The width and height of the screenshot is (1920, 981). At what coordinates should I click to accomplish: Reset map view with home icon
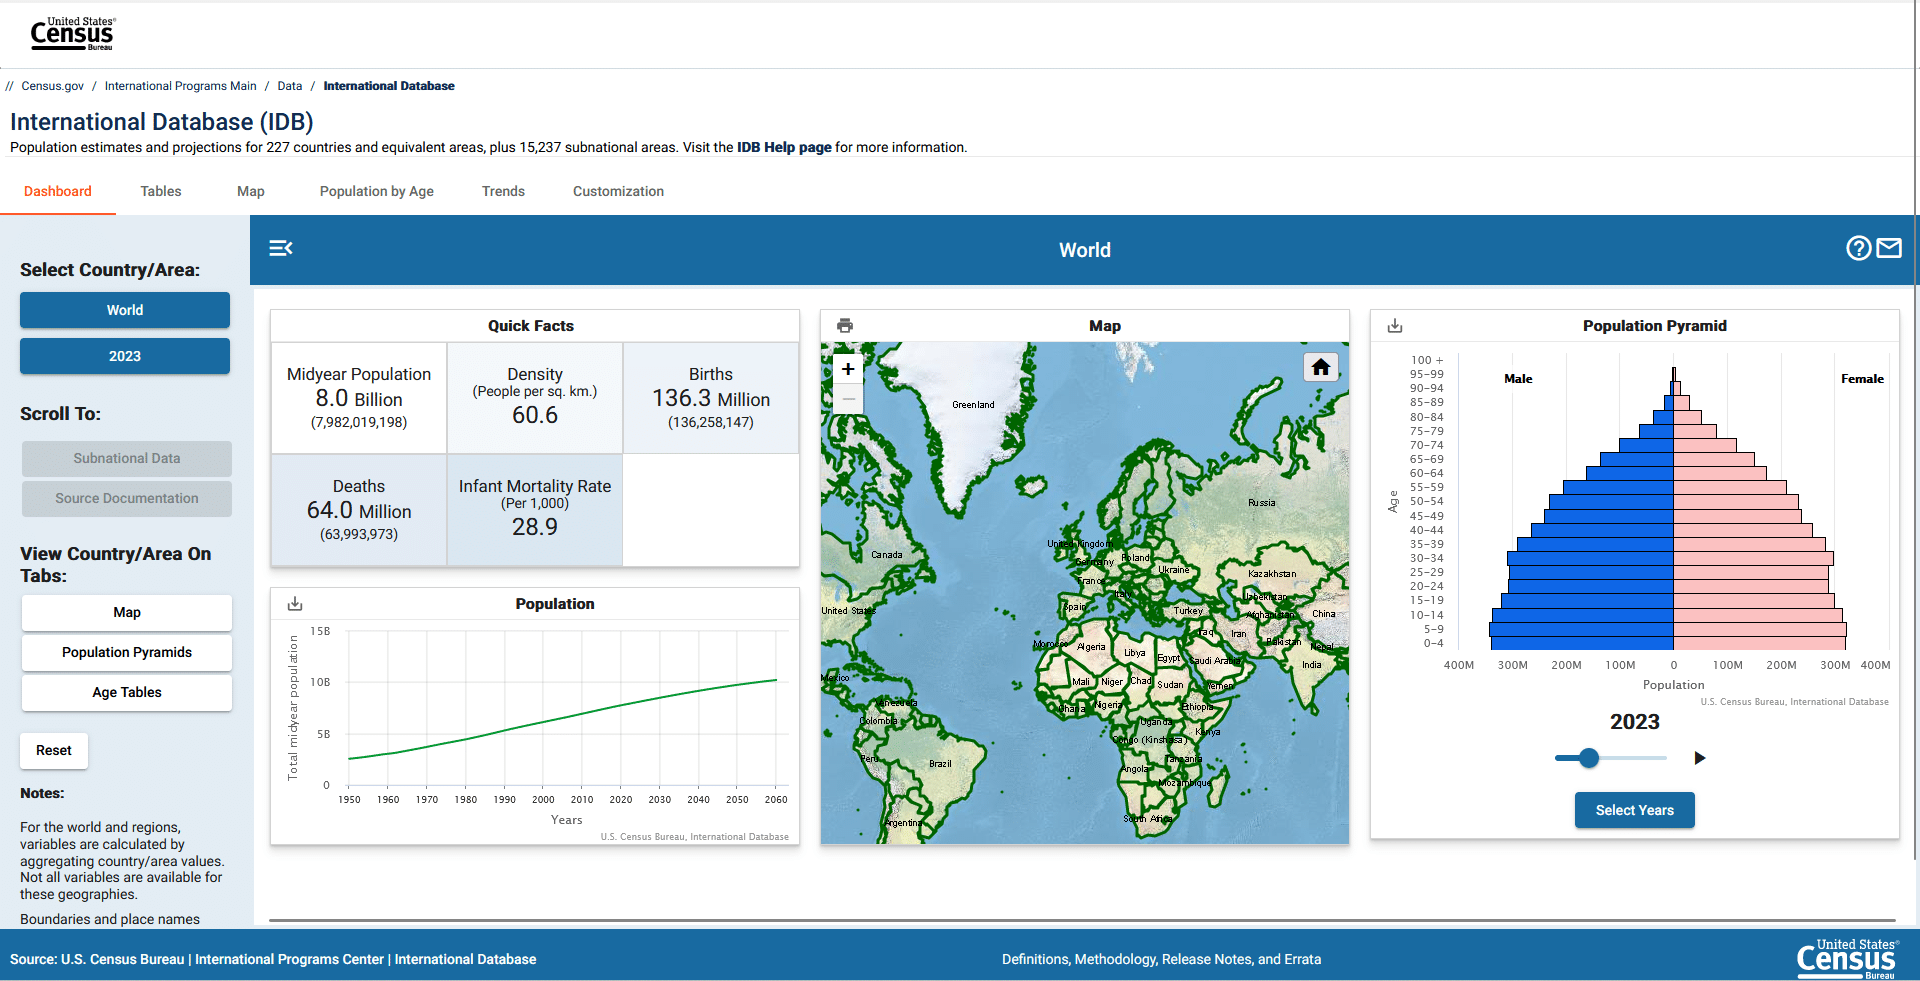tap(1321, 368)
